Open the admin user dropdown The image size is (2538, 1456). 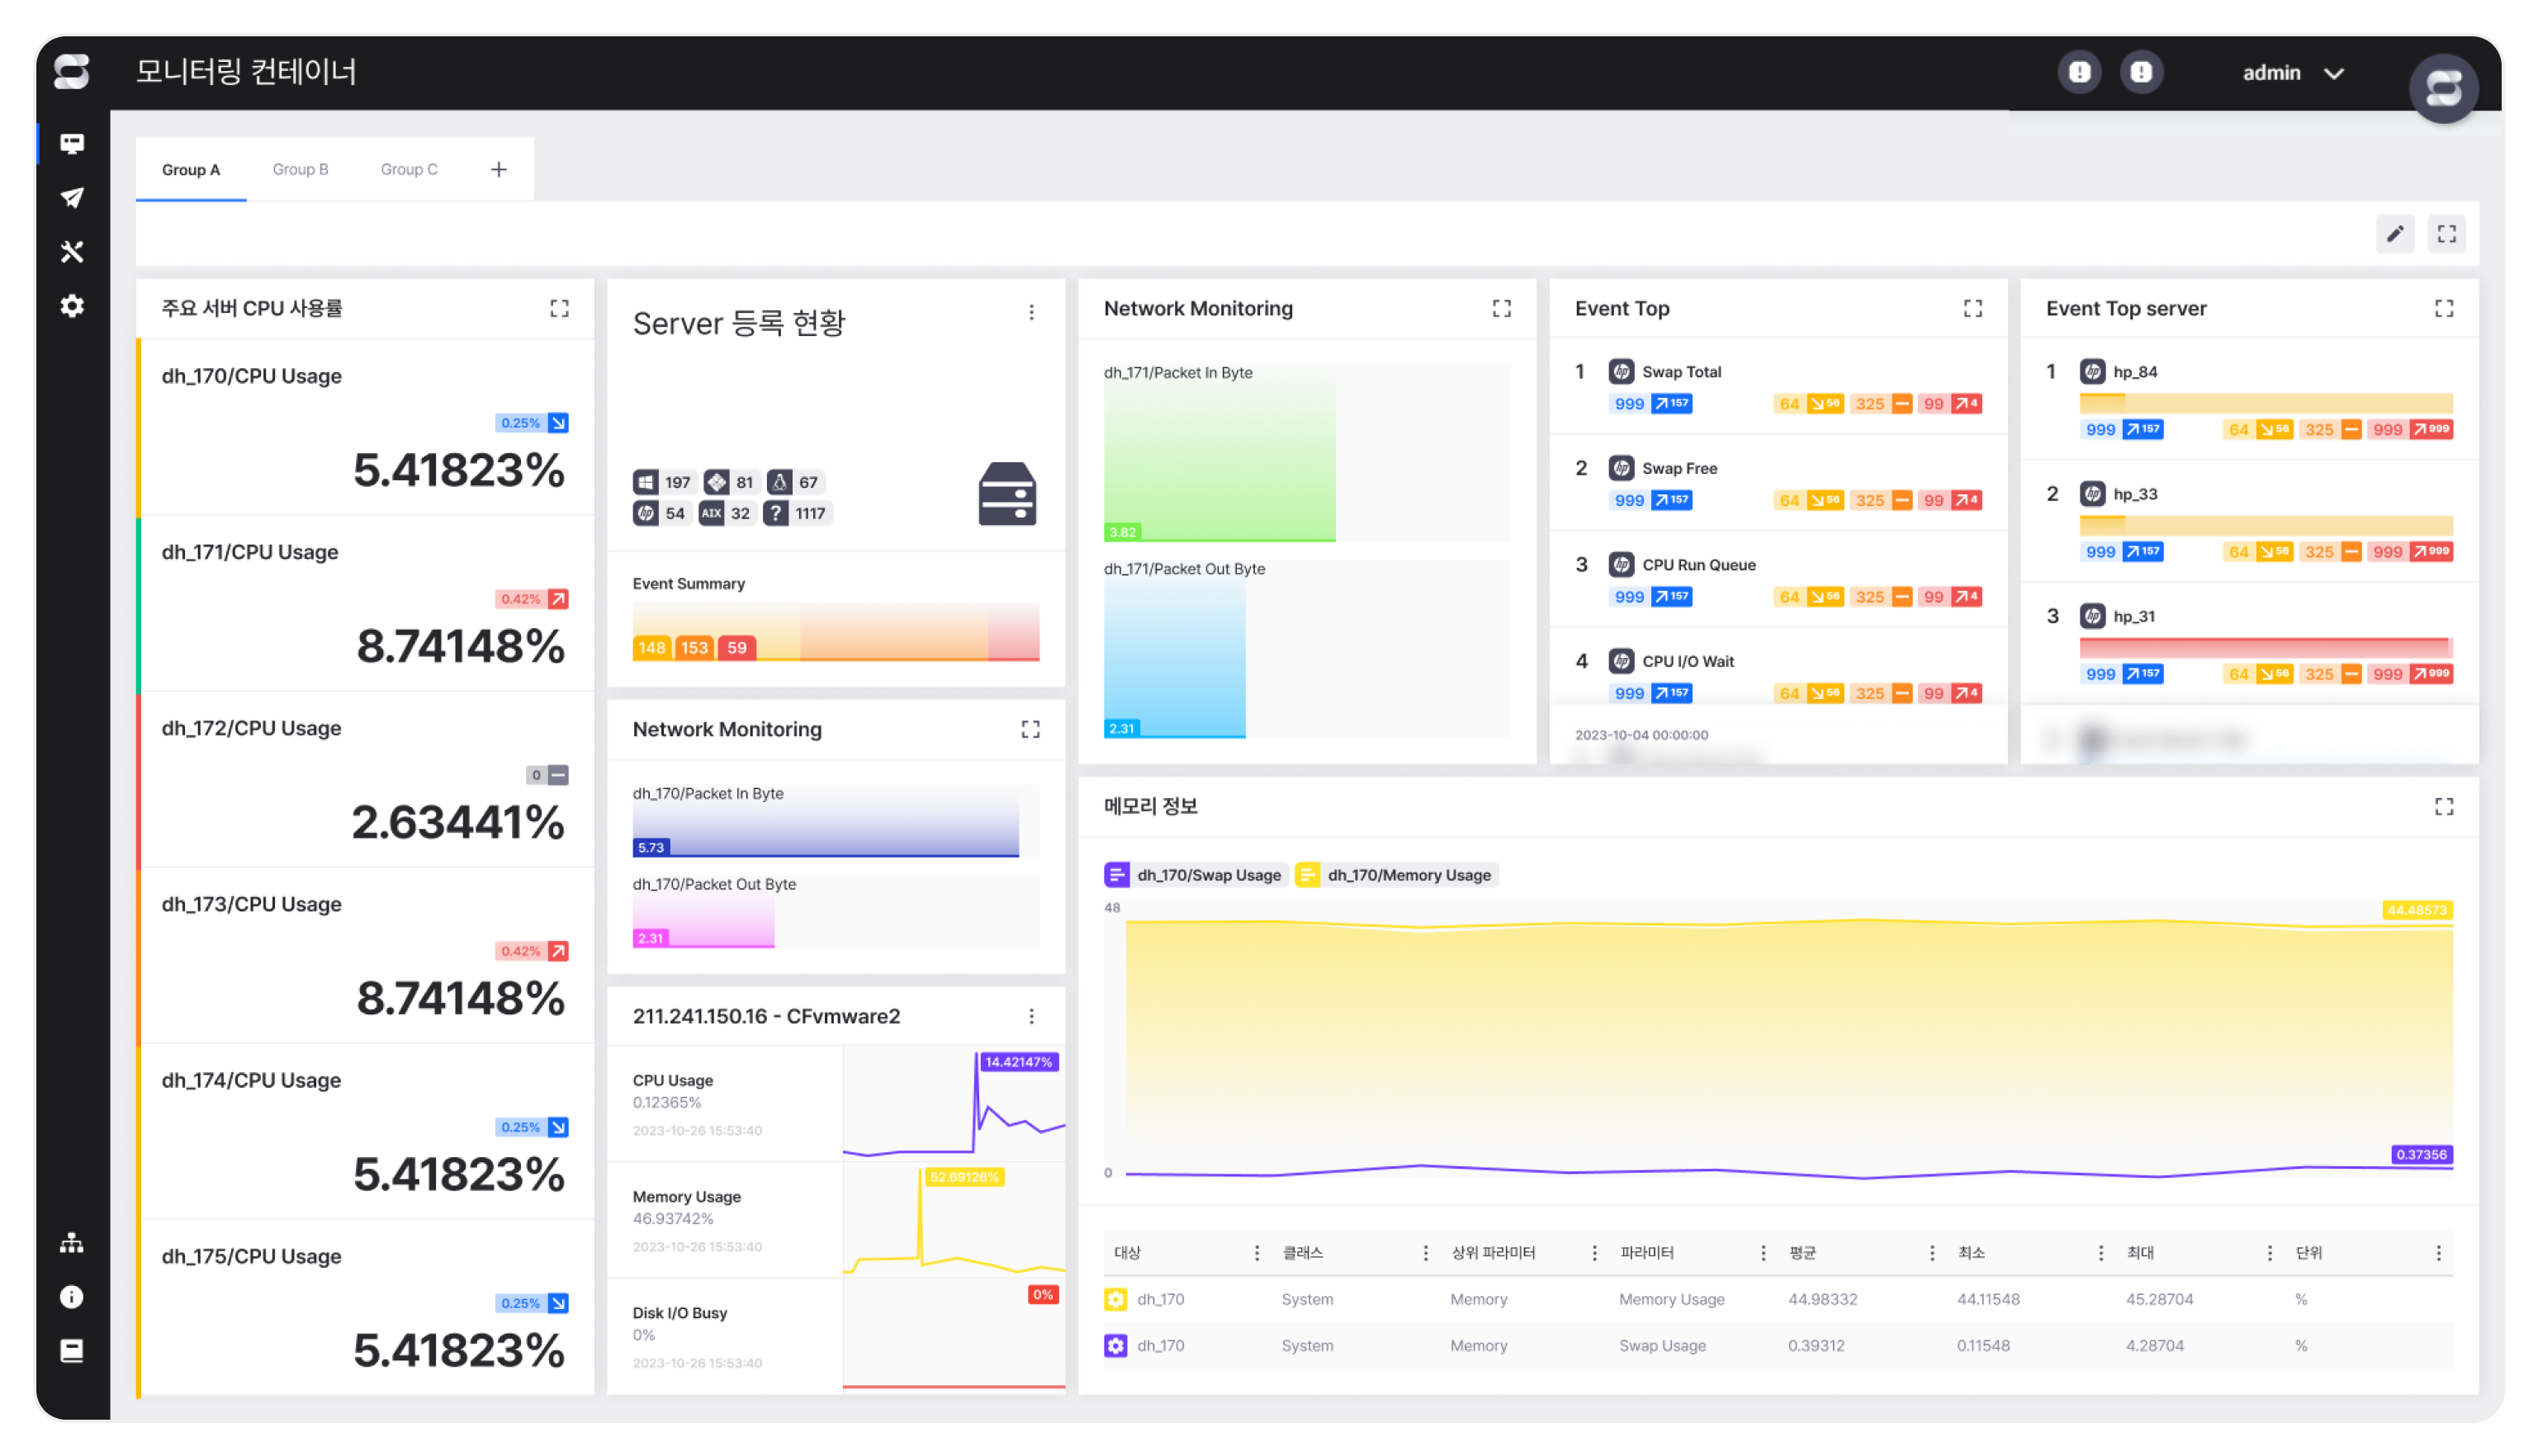[x=2292, y=73]
